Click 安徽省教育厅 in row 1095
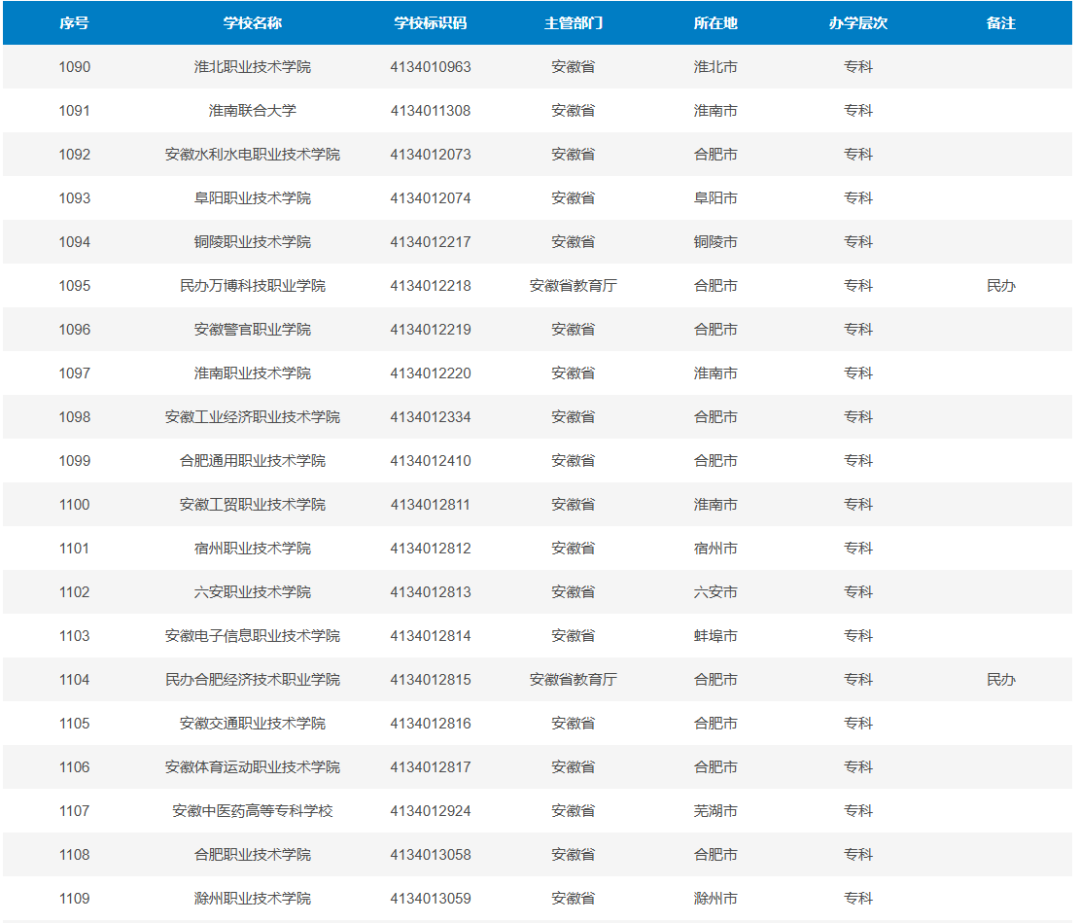This screenshot has height=923, width=1080. (573, 285)
